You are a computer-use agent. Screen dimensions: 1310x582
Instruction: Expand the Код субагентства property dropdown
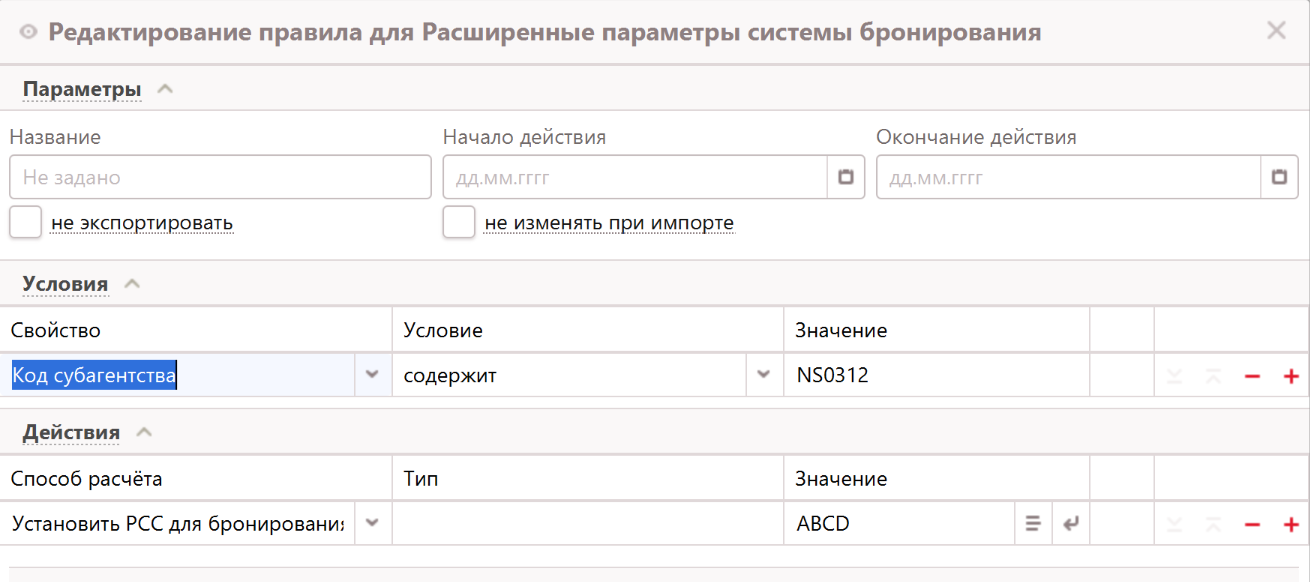372,375
